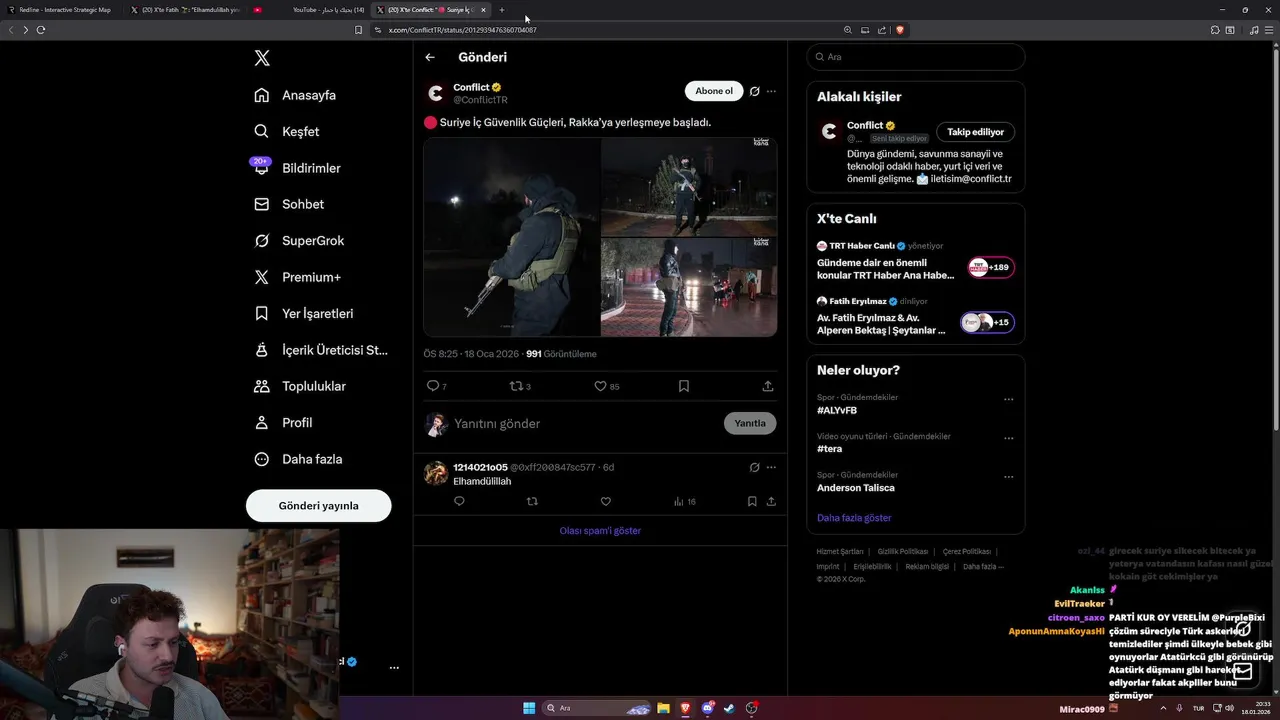
Task: Open Bildirimler notifications
Action: pyautogui.click(x=297, y=168)
